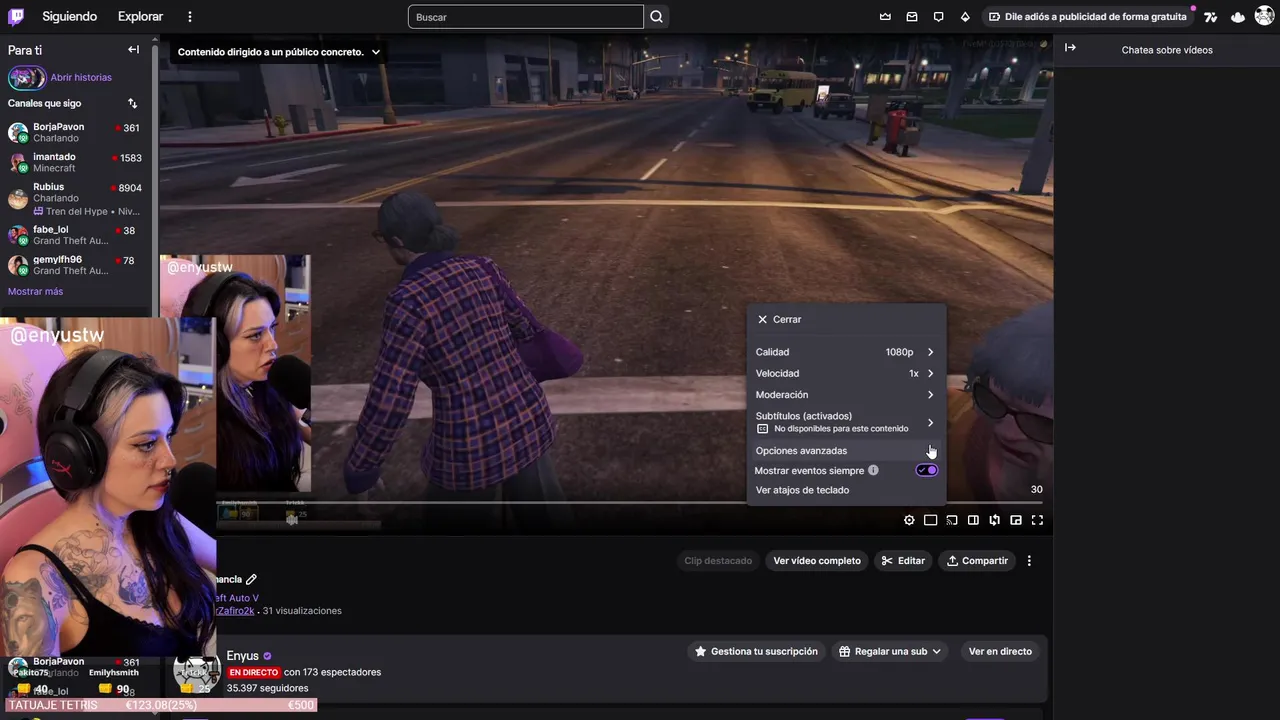Image resolution: width=1280 pixels, height=720 pixels.
Task: Click the con 173 espectadores text
Action: point(332,672)
